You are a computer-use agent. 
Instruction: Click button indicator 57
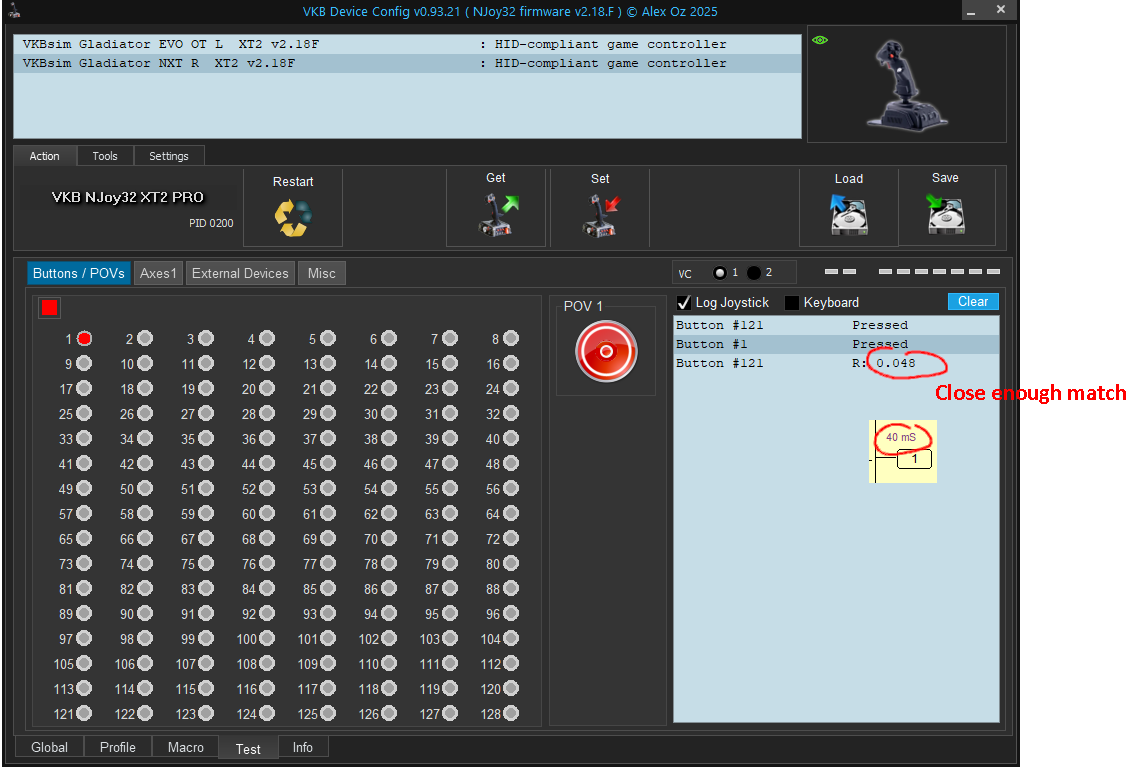pyautogui.click(x=84, y=513)
